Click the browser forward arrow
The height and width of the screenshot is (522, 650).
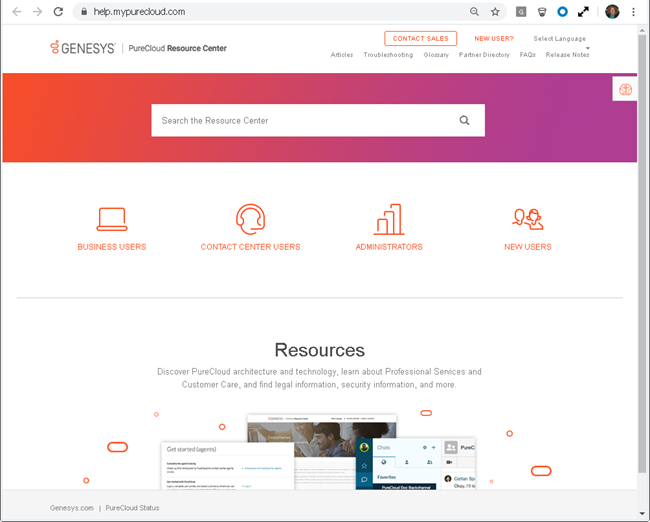point(37,12)
